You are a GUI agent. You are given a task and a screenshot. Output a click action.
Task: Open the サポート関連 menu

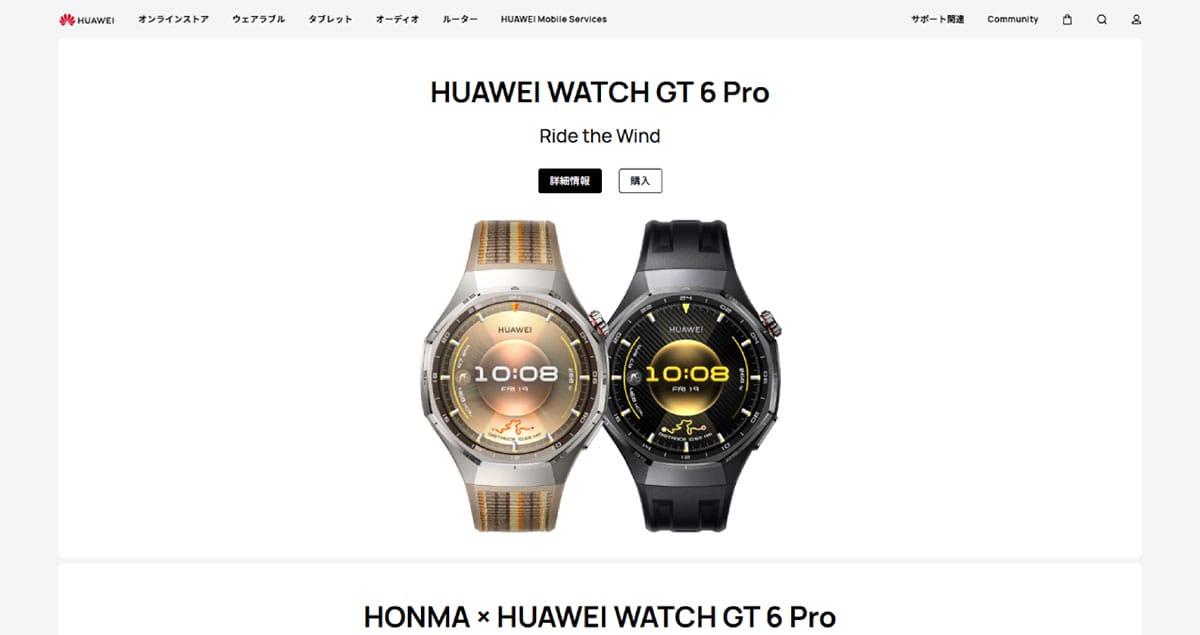pos(937,19)
